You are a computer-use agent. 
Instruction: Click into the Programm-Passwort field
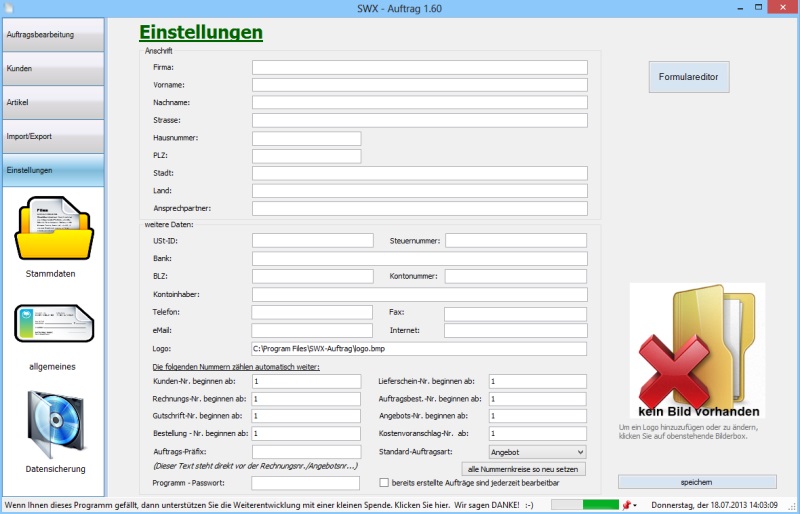click(306, 483)
